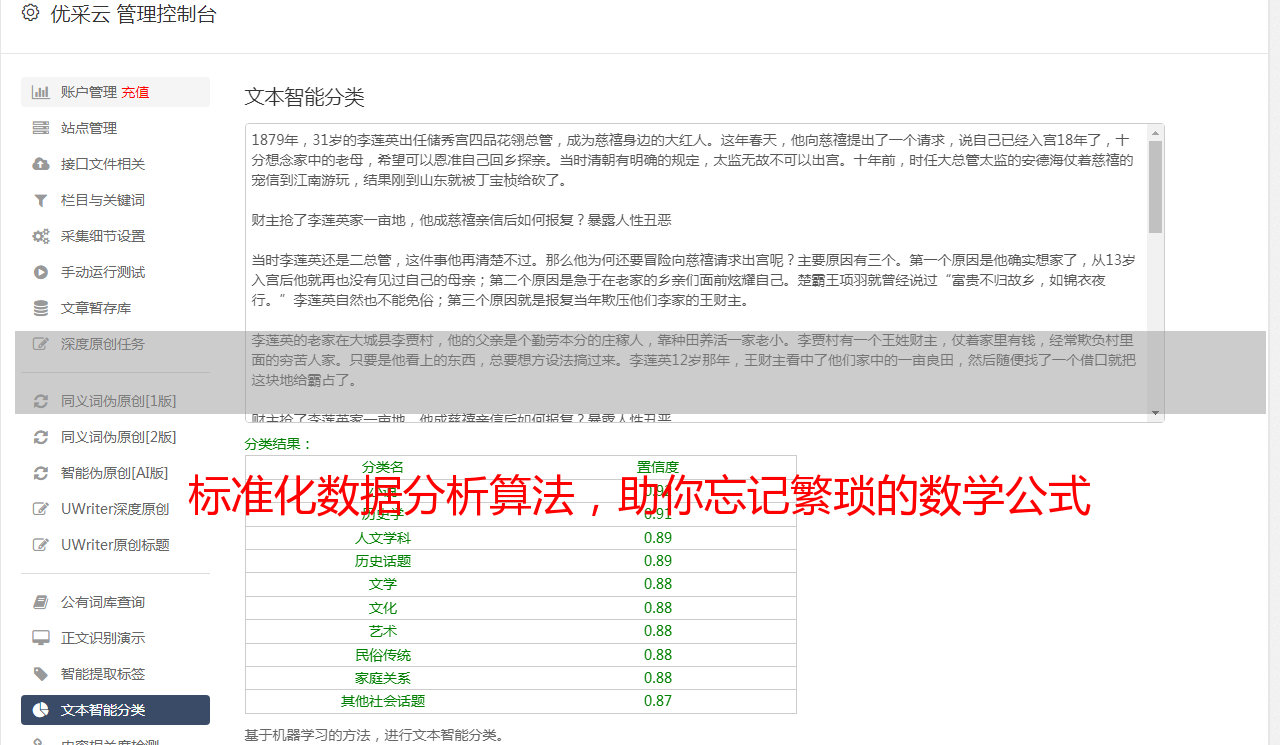Screen dimensions: 1280x745
Task: Click the filter icon for 栏目与关键词
Action: click(x=41, y=200)
